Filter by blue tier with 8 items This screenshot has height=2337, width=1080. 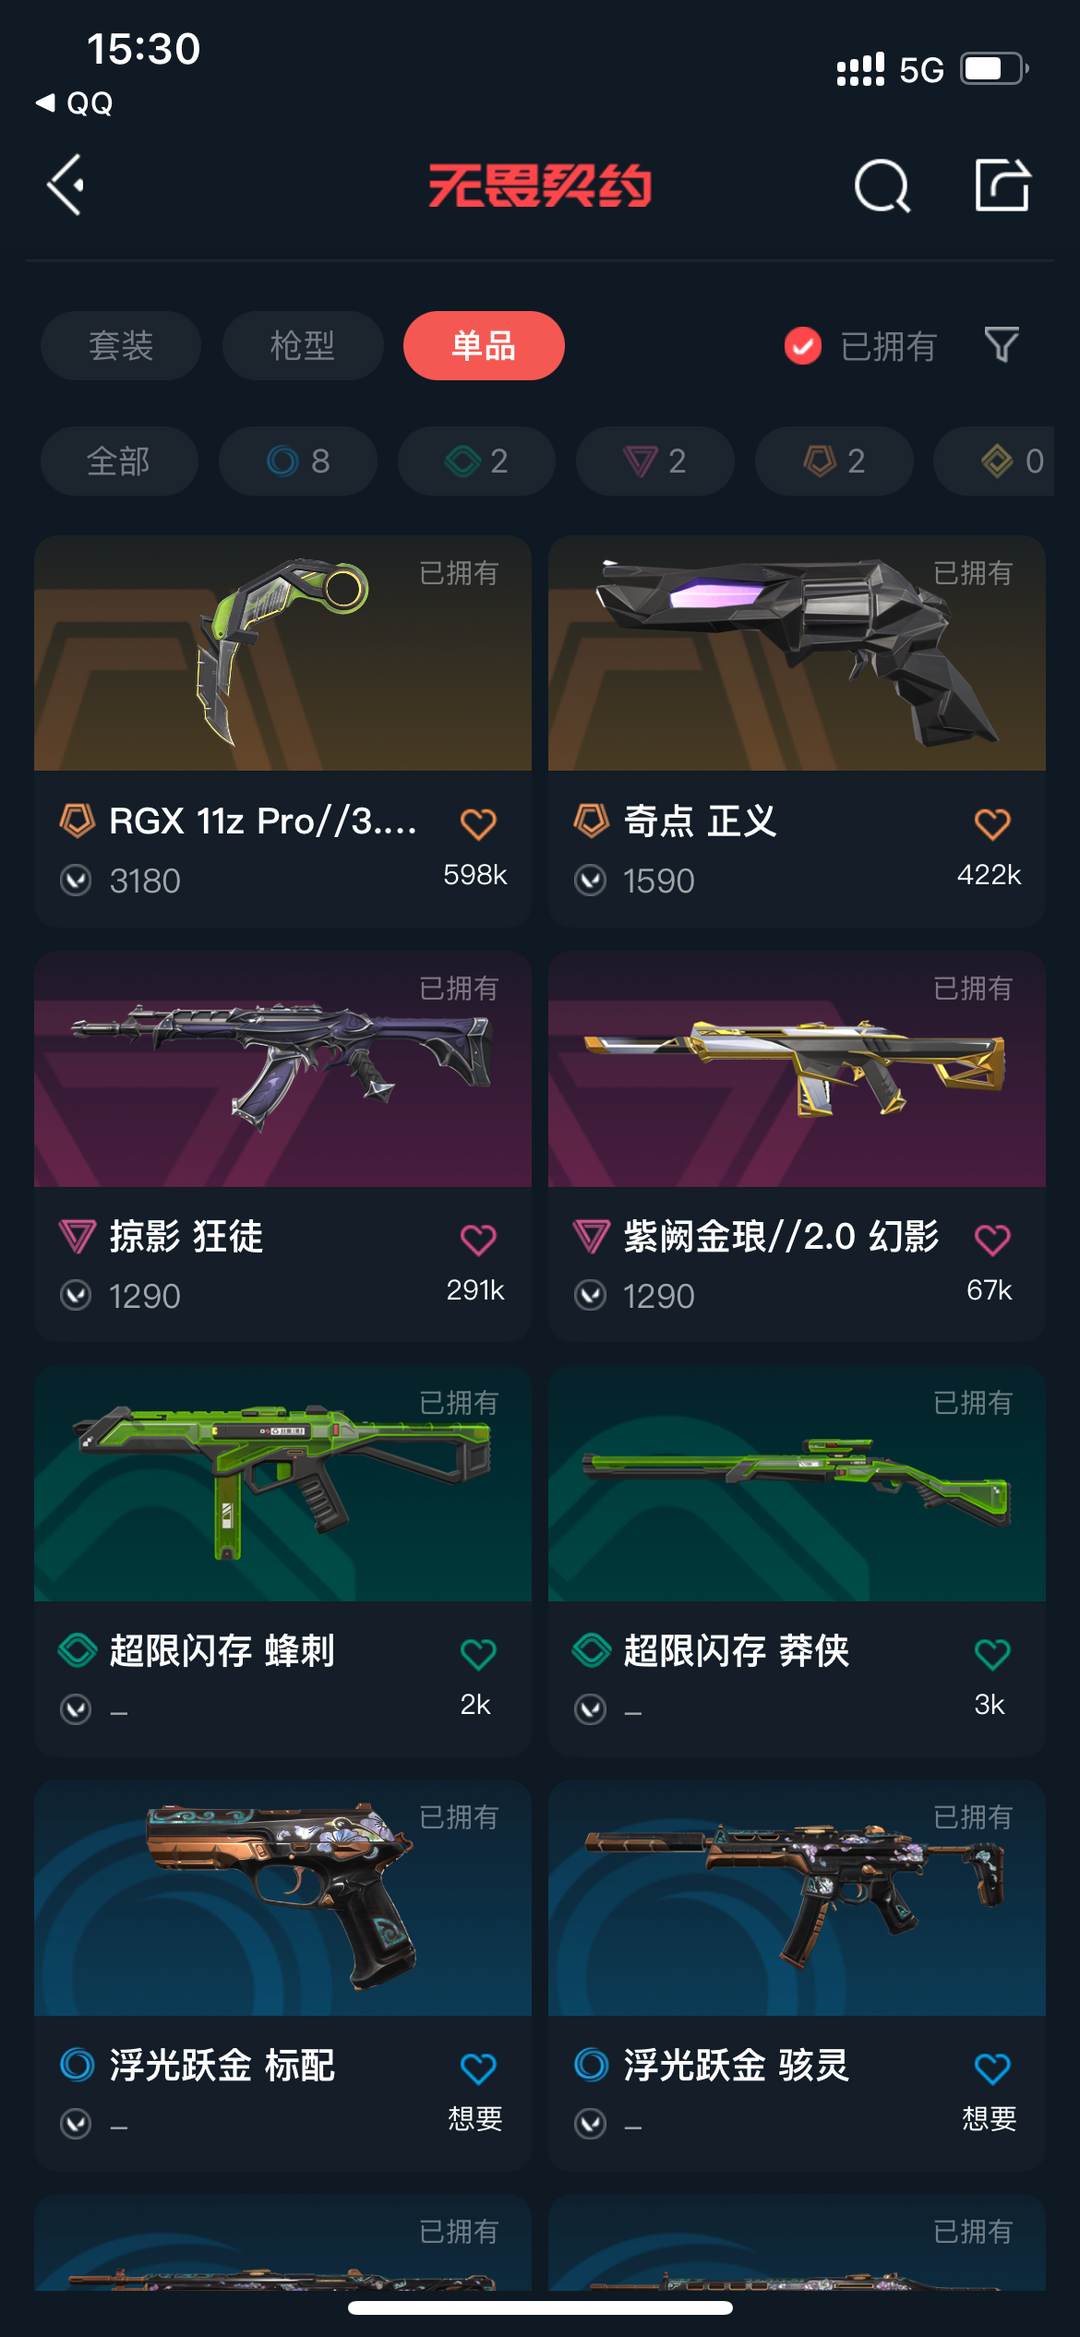click(x=298, y=461)
